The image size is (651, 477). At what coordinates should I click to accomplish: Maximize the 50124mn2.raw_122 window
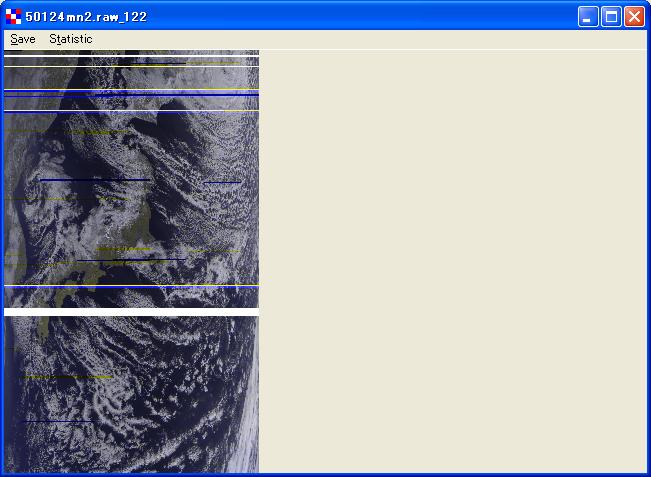click(611, 17)
